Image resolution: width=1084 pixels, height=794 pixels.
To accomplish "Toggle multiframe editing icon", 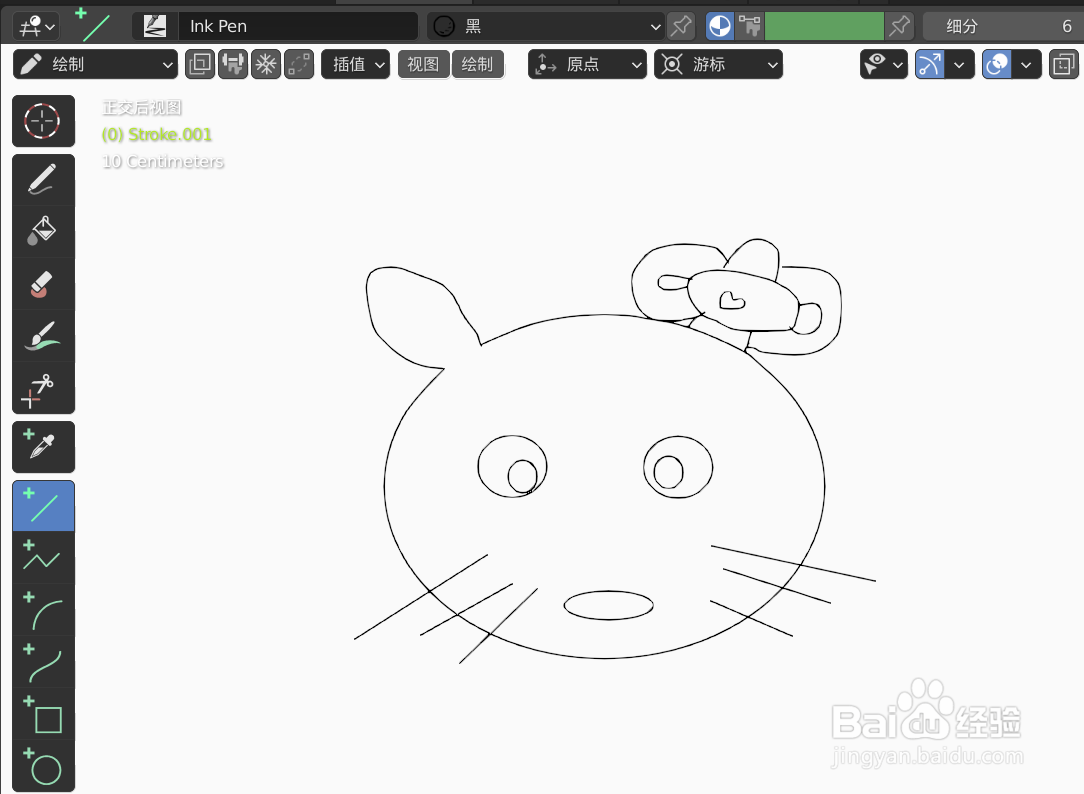I will [299, 64].
